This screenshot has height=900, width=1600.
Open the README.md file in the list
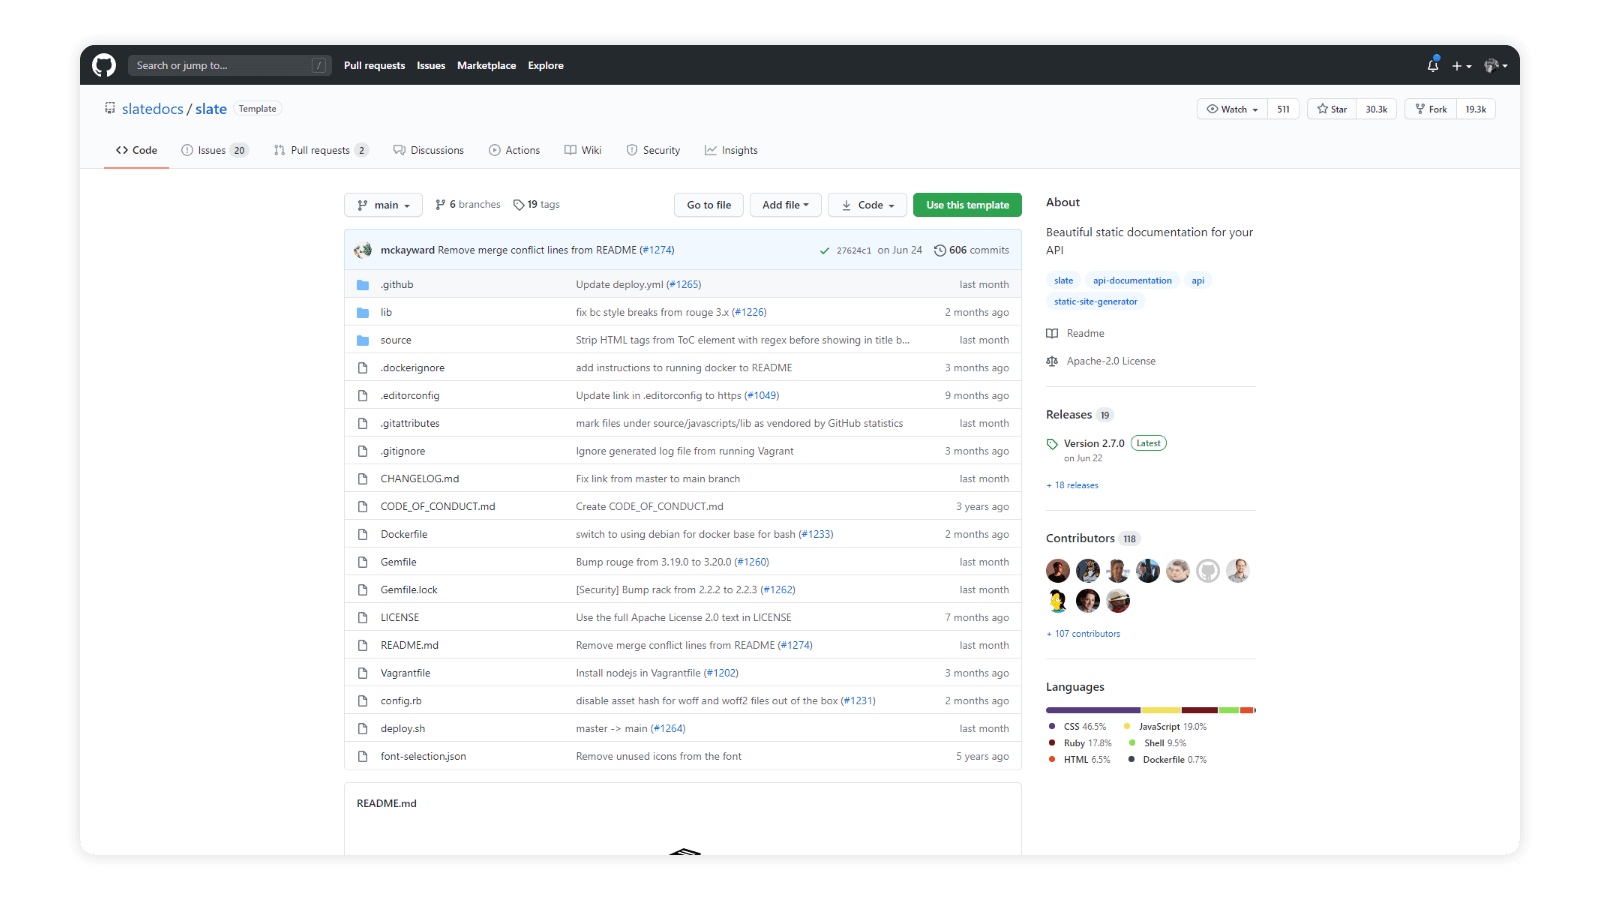(409, 646)
